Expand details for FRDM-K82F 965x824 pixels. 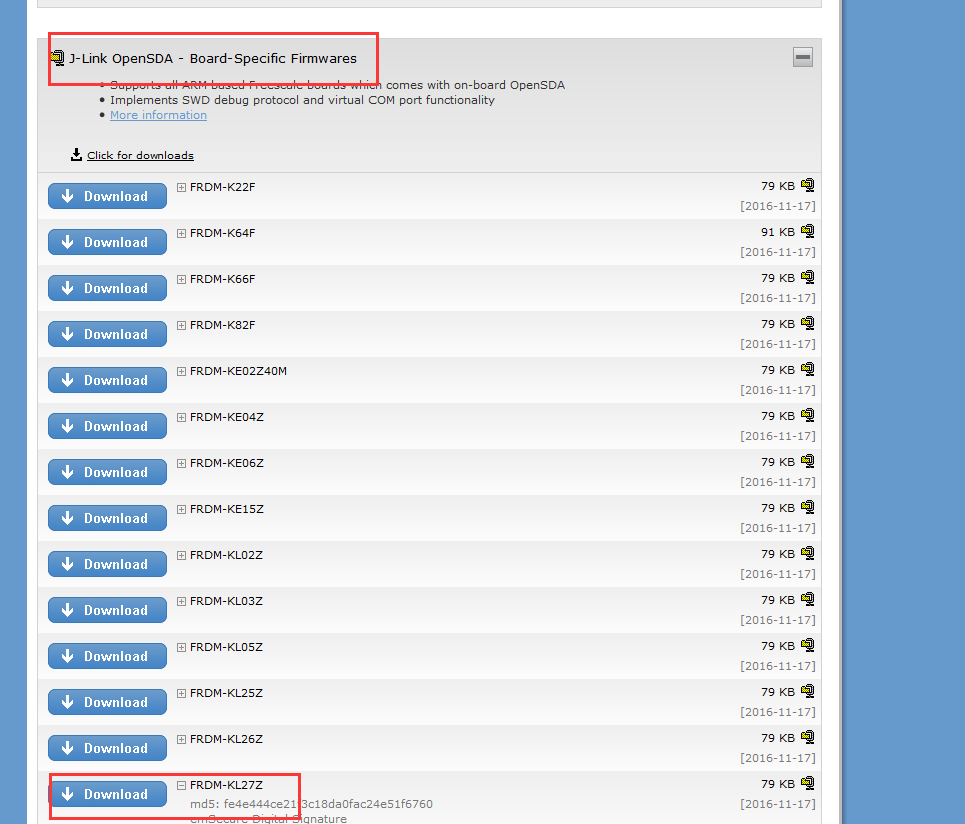(182, 325)
